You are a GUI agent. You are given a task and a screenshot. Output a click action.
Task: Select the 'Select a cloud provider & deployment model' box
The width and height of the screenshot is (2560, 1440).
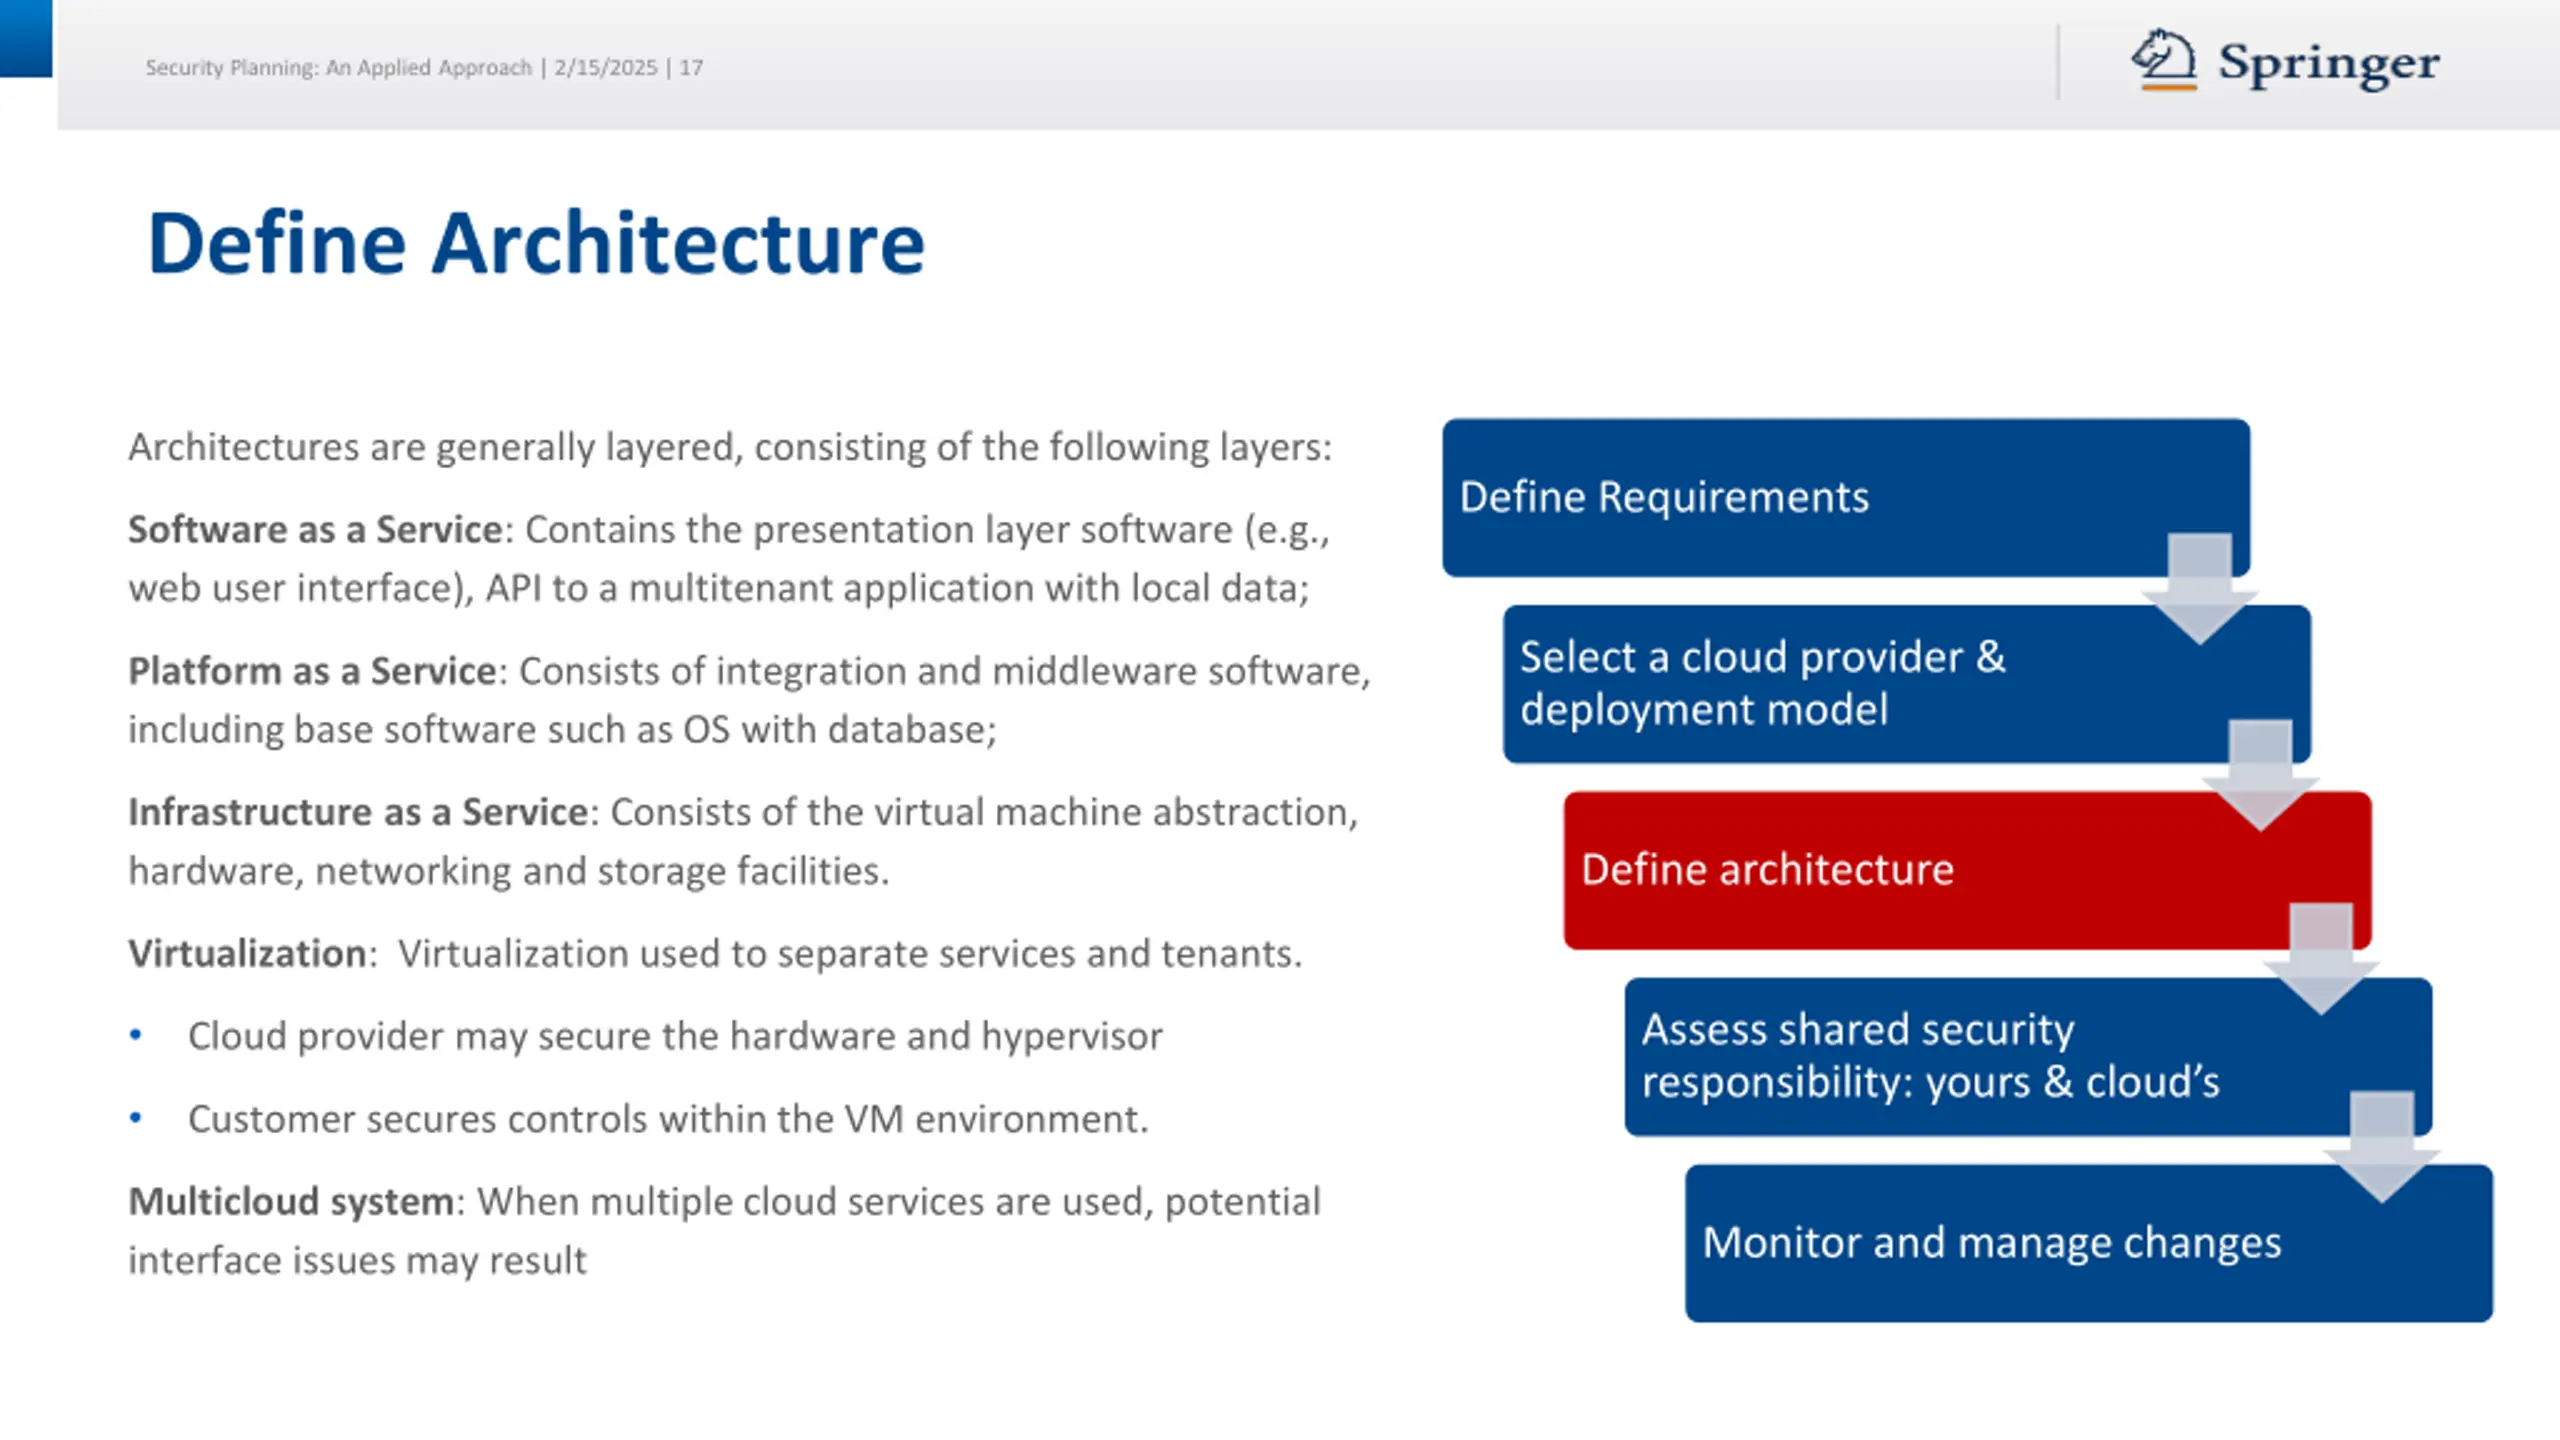1907,684
